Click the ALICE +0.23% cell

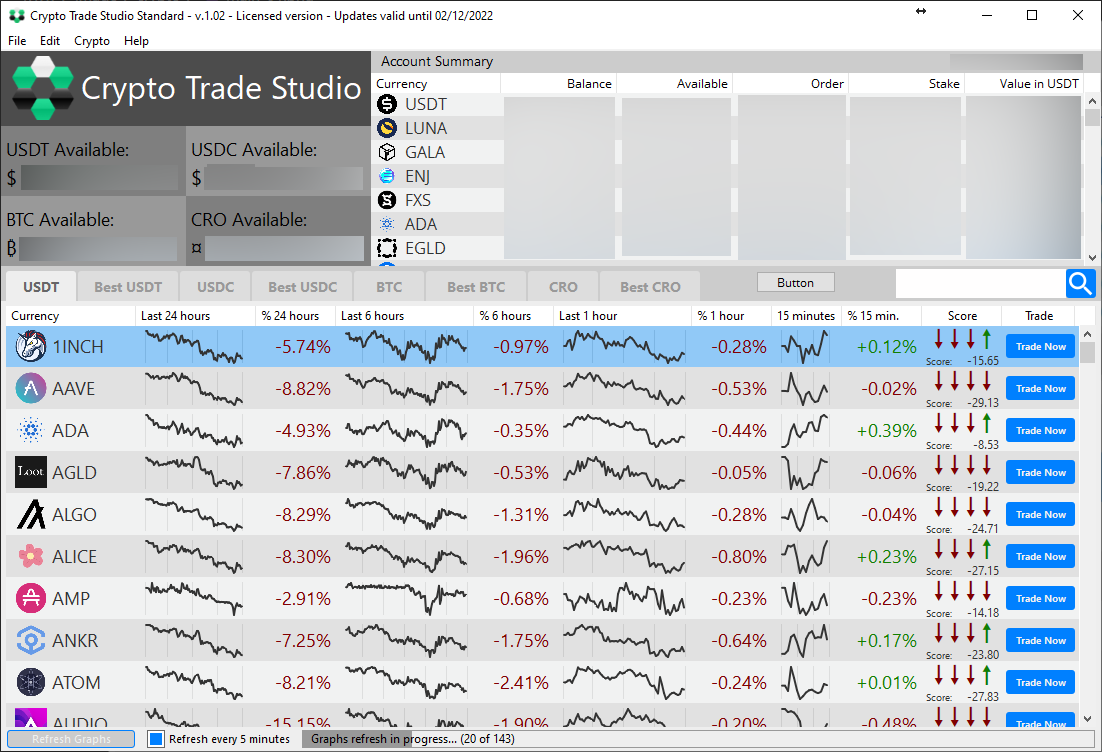coord(886,557)
